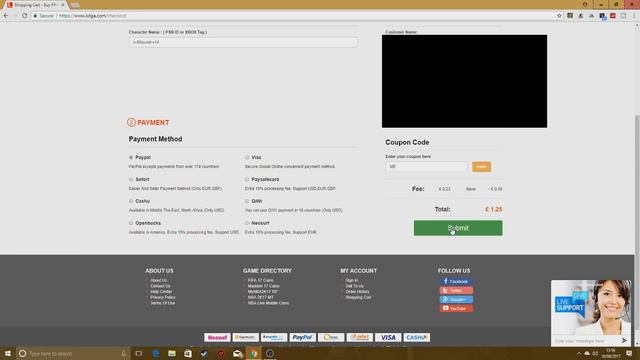Image resolution: width=640 pixels, height=360 pixels.
Task: Open the Sell To Us footer link
Action: 354,286
